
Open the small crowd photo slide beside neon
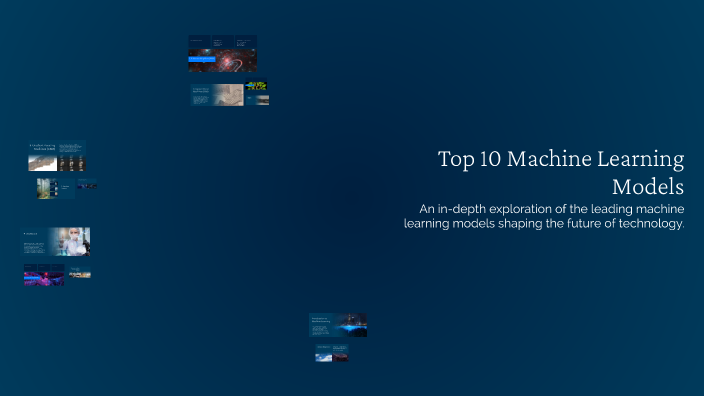pyautogui.click(x=80, y=273)
